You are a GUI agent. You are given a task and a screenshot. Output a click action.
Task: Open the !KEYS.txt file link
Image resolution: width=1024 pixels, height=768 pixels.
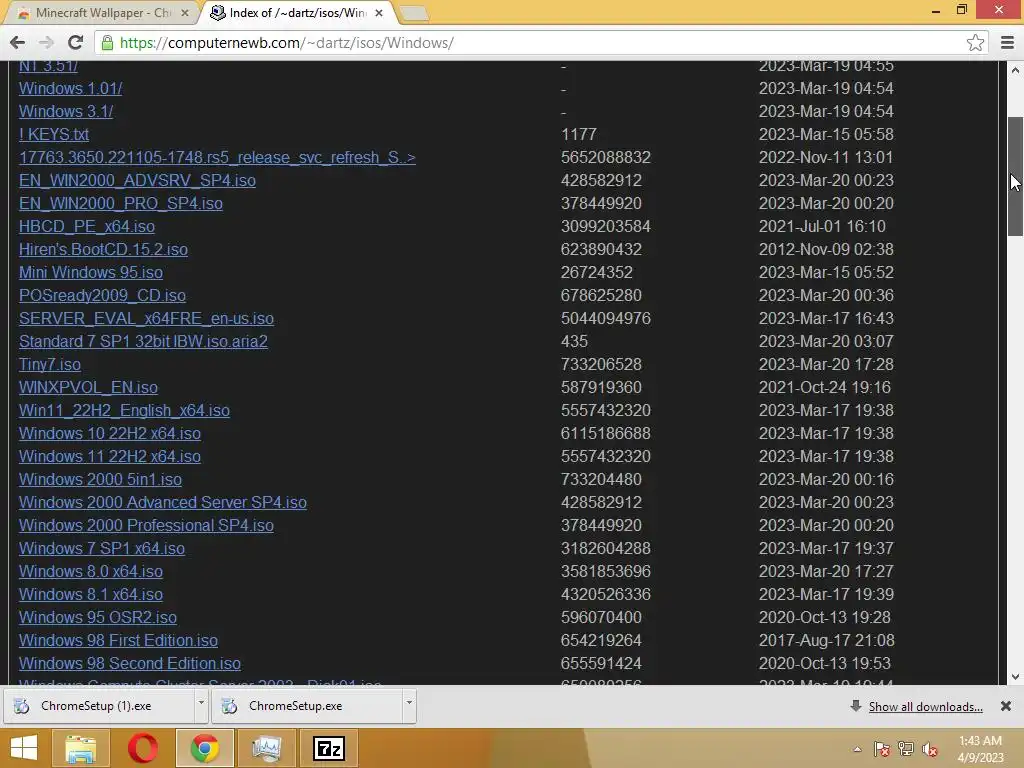click(x=54, y=135)
